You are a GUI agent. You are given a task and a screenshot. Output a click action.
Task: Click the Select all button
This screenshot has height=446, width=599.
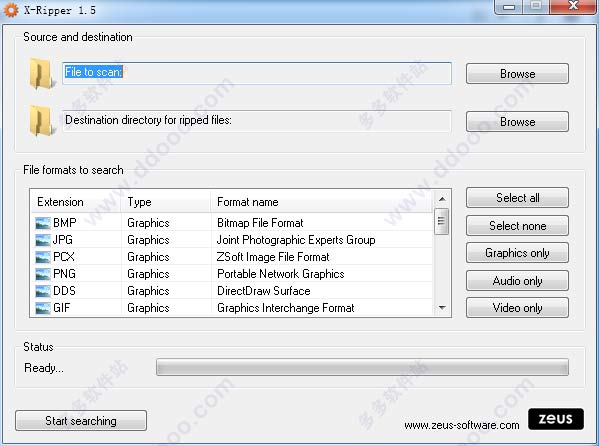[517, 198]
